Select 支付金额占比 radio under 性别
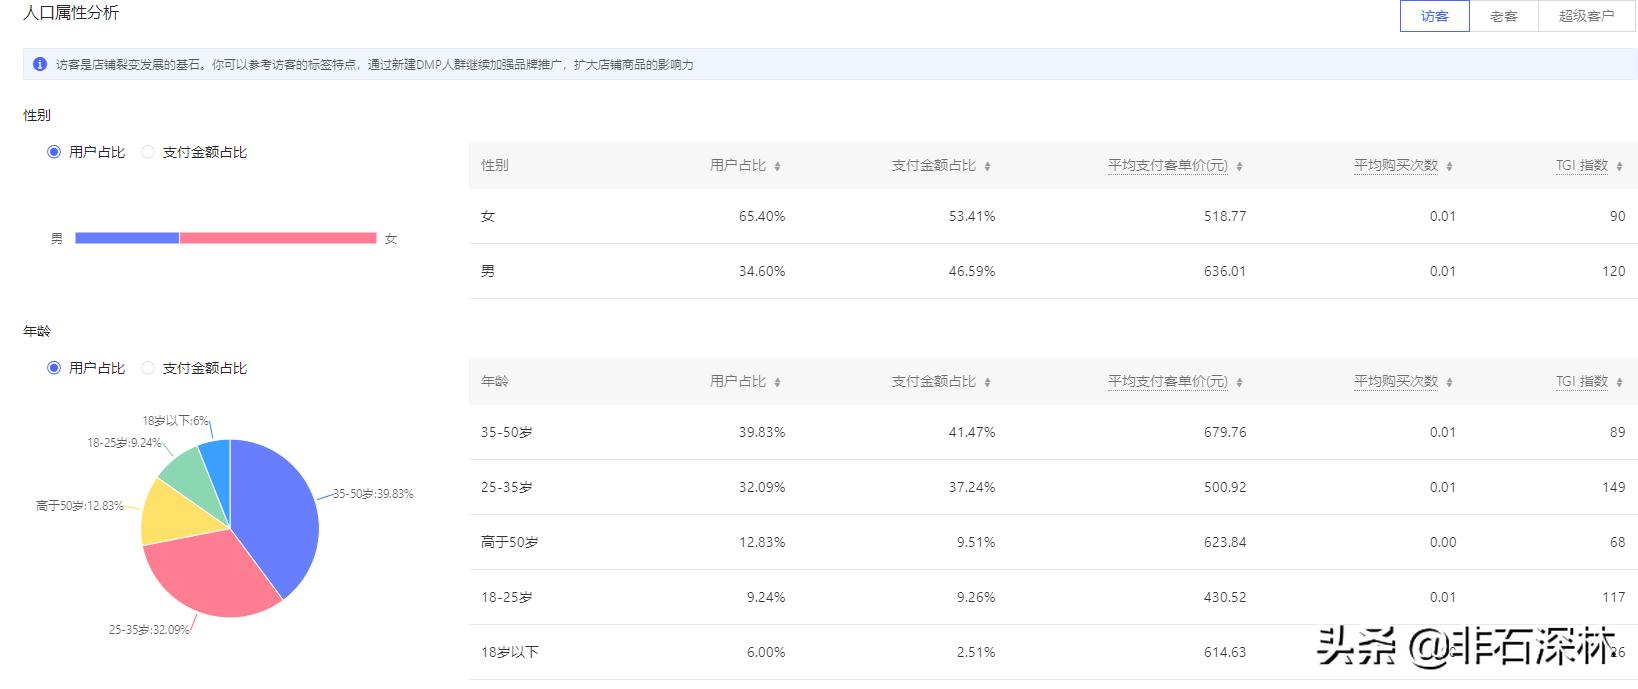The height and width of the screenshot is (689, 1638). [148, 152]
